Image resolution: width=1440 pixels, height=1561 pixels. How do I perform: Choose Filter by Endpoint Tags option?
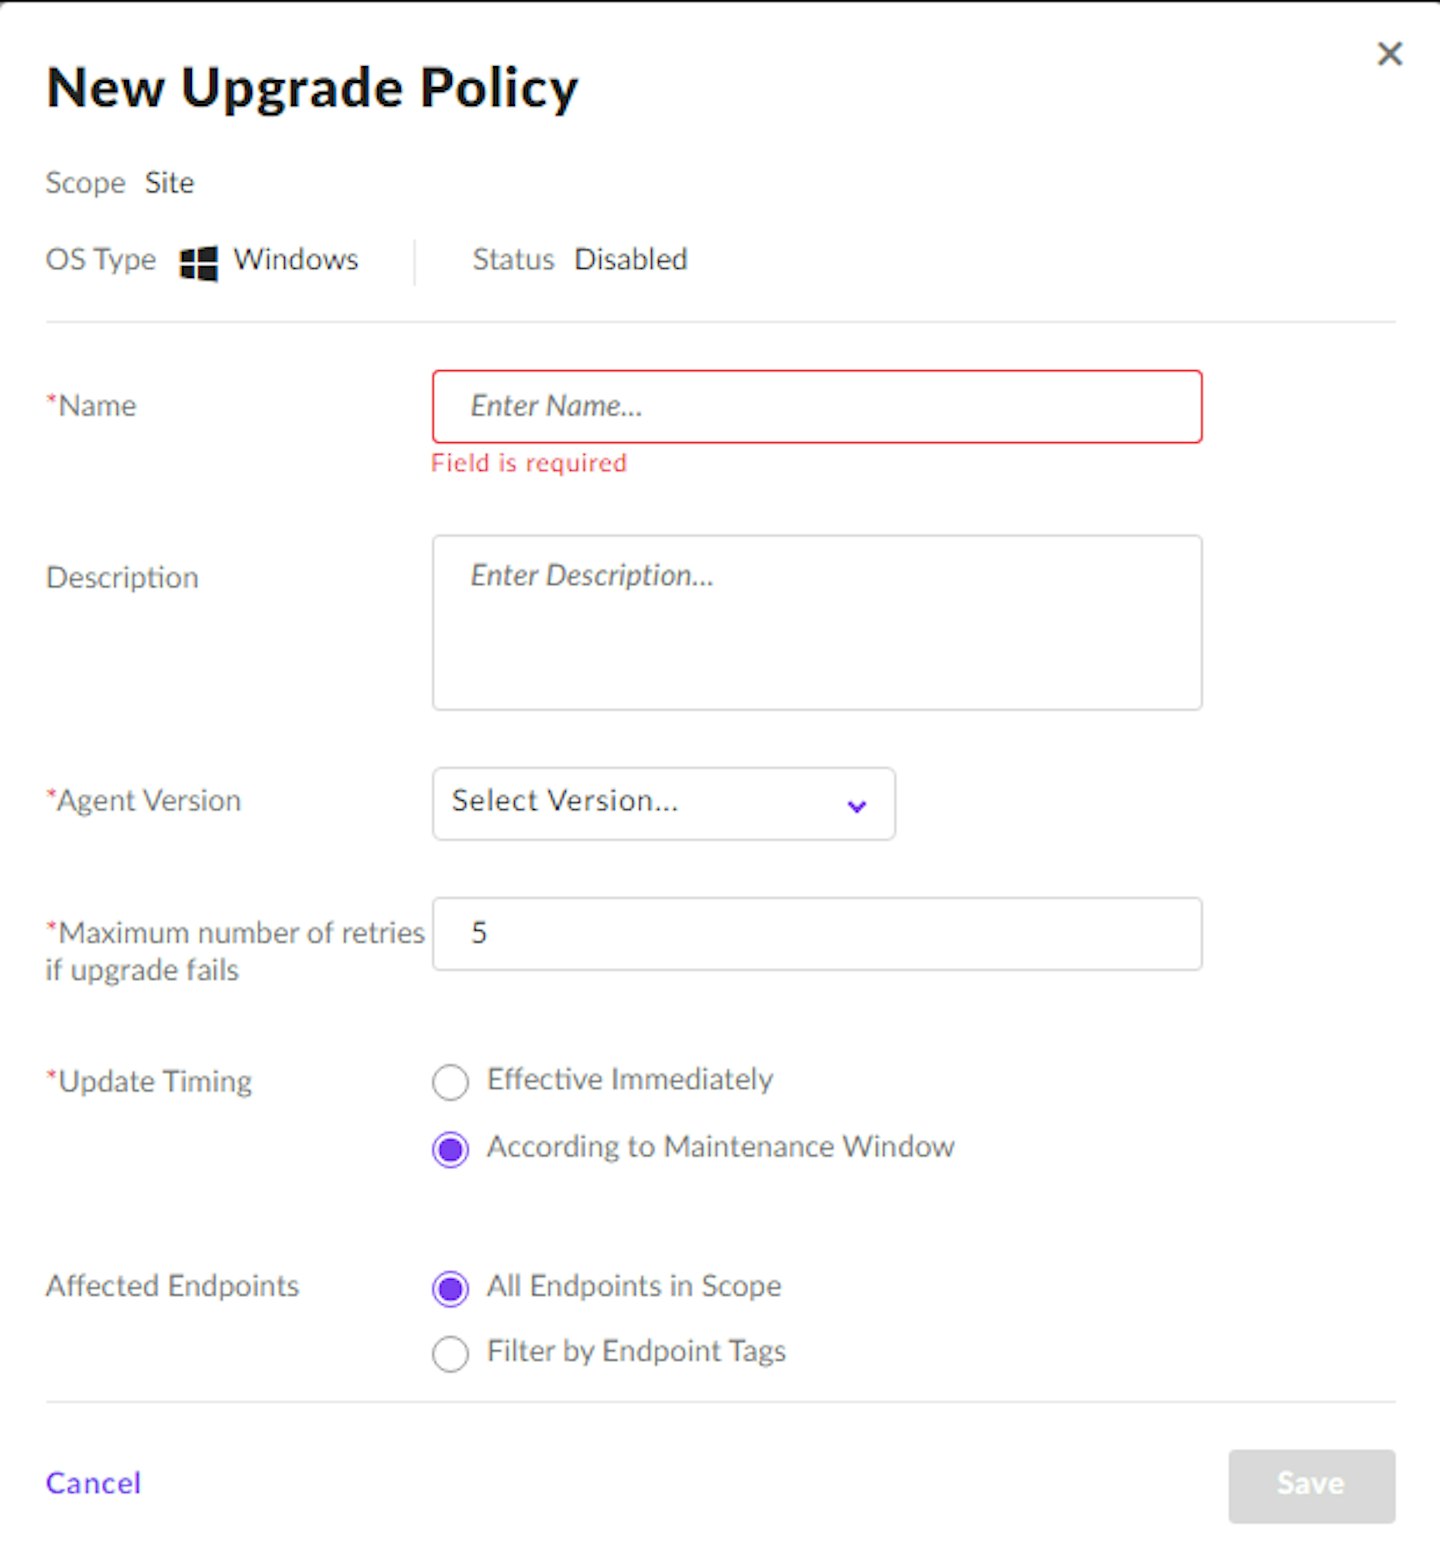[450, 1354]
